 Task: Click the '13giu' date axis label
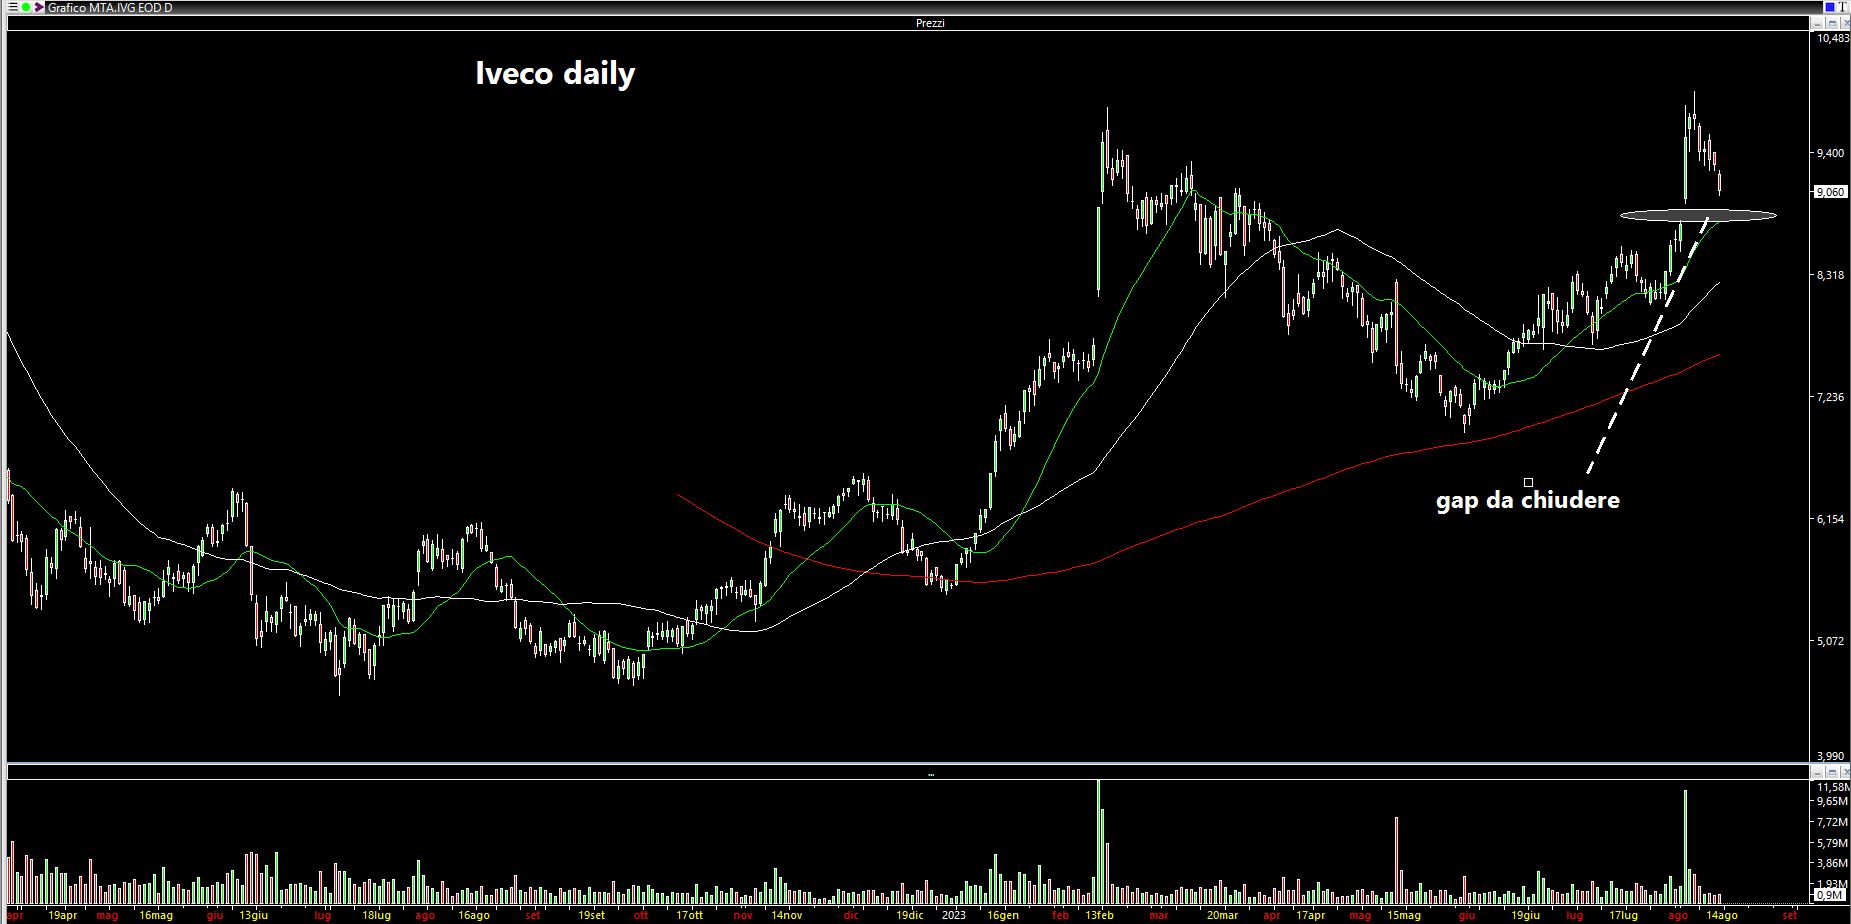(x=253, y=915)
